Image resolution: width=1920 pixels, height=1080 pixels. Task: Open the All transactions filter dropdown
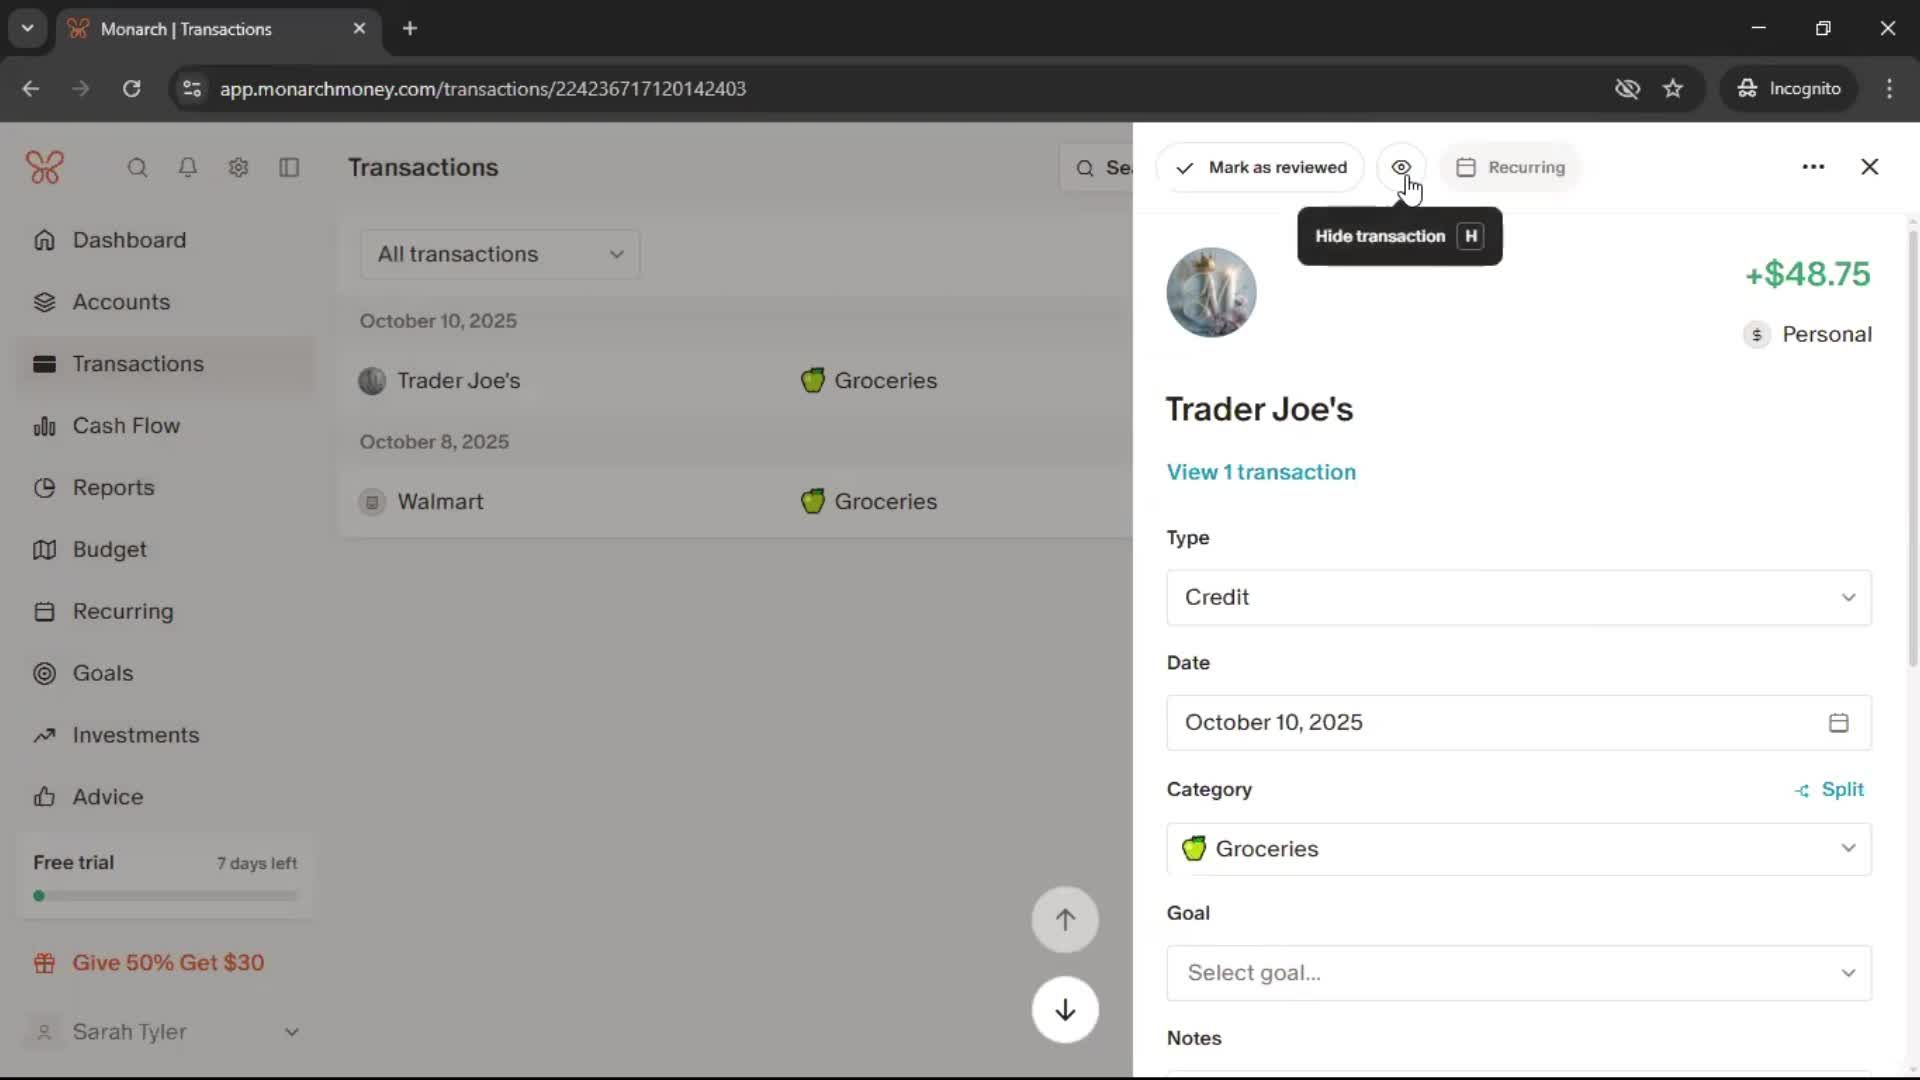[x=500, y=254]
